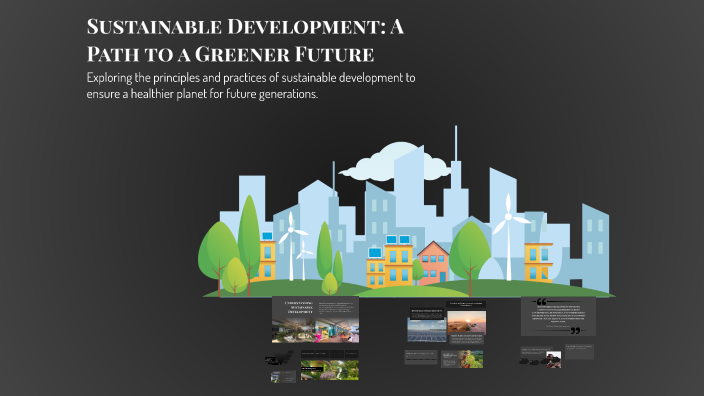704x396 pixels.
Task: Click the subtitle starting 'Exploring the principles and practices'
Action: [x=251, y=85]
